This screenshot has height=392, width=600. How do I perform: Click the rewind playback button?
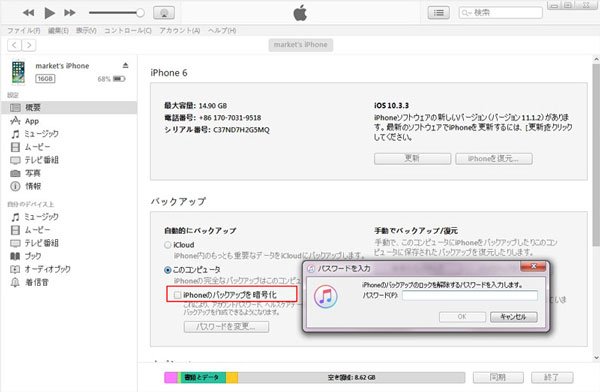click(x=28, y=13)
